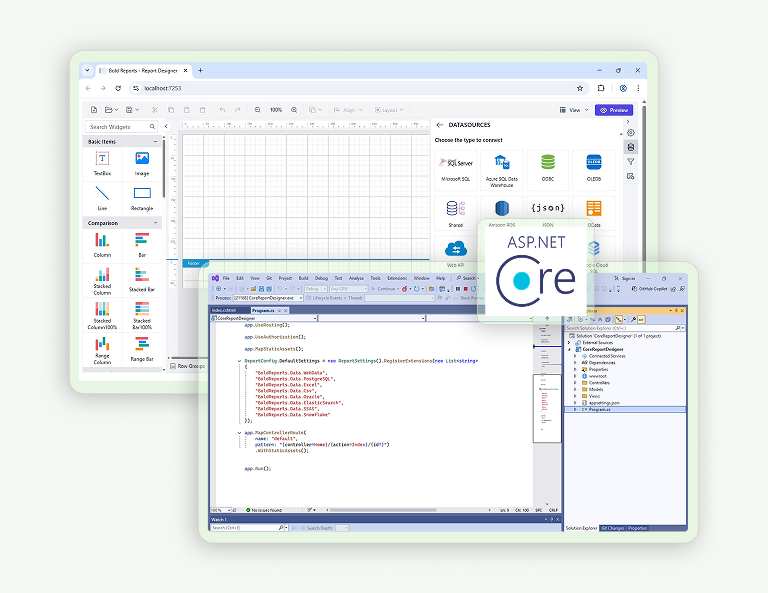Click the Preview button
Screen dimensions: 768x593
614,110
